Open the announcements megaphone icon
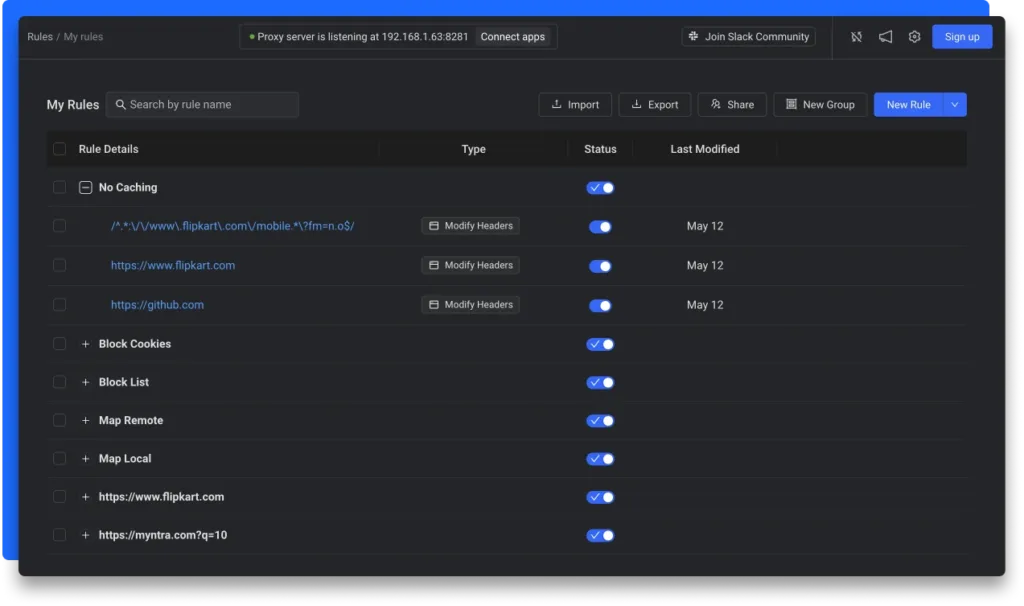Viewport: 1024px width, 606px height. (885, 37)
